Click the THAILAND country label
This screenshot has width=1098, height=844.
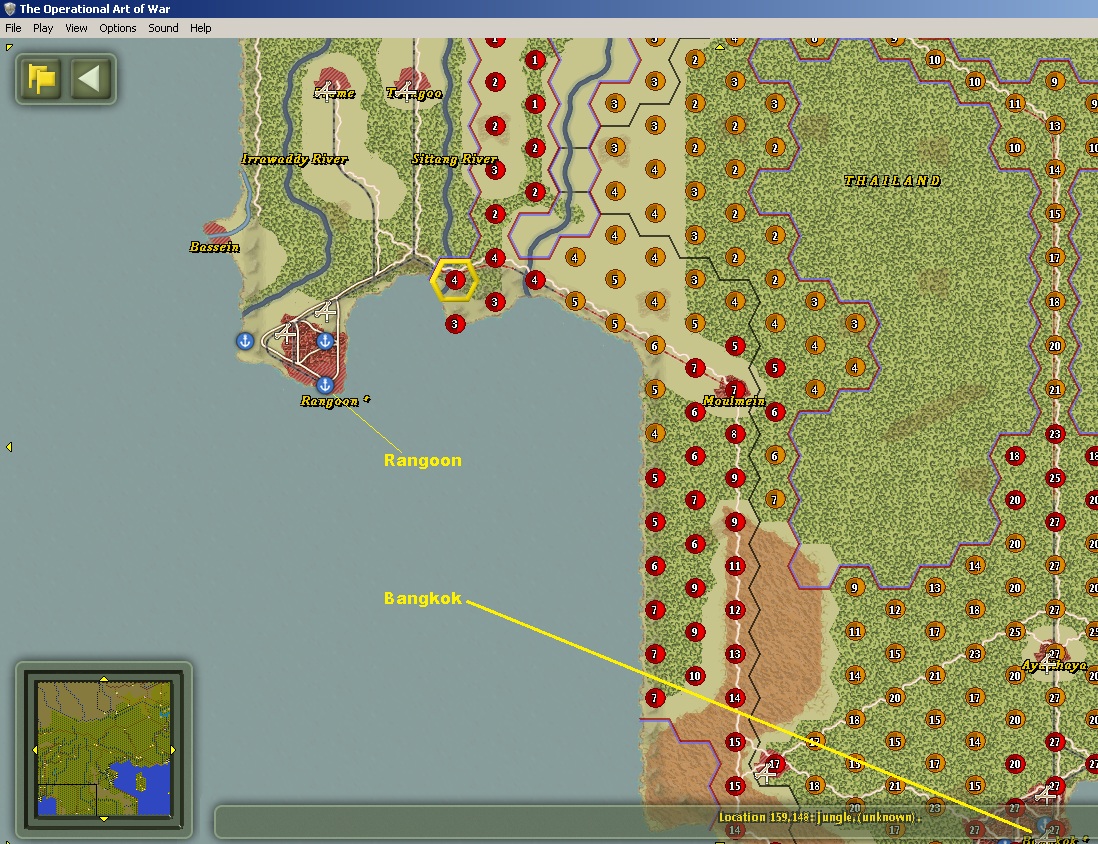[892, 181]
